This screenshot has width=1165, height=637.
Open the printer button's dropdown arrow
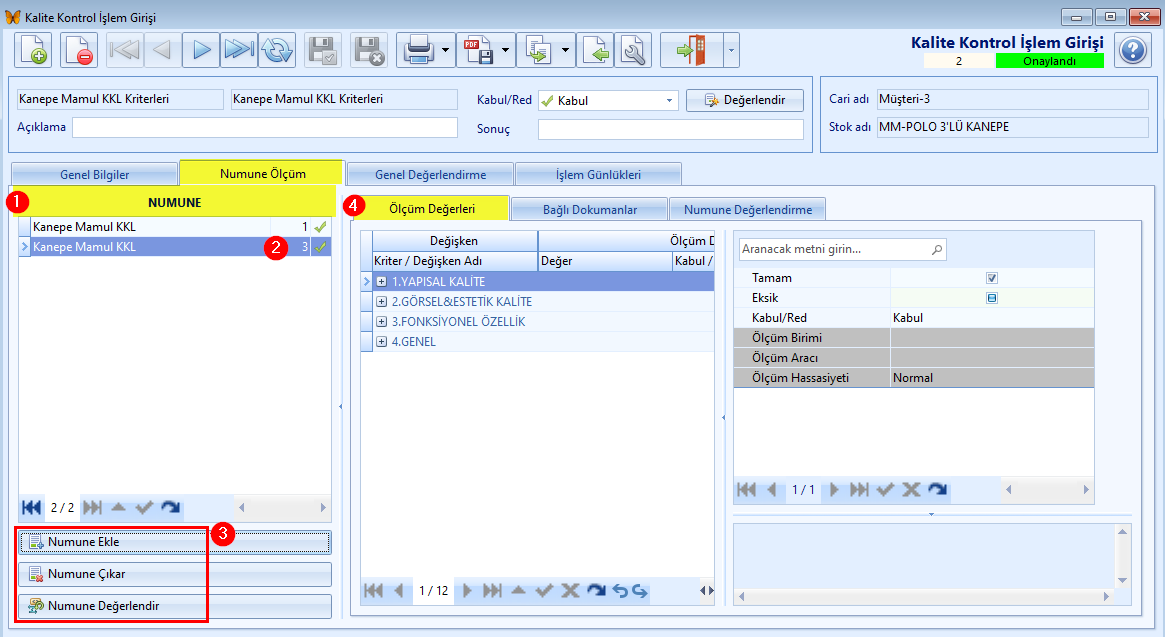446,51
